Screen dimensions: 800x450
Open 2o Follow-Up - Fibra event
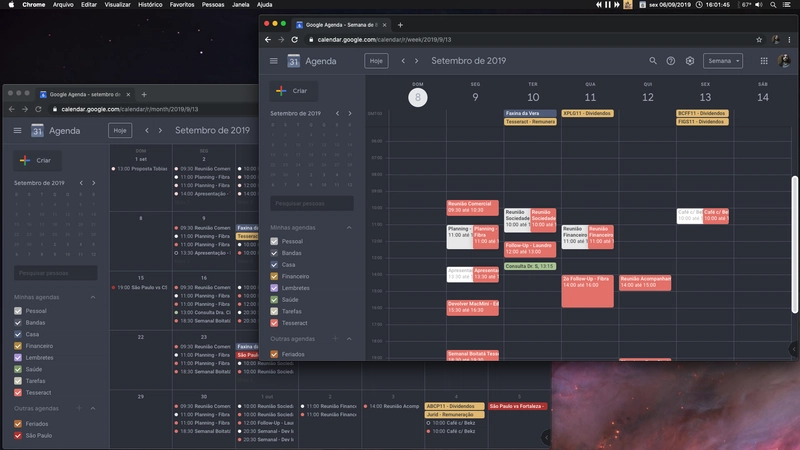587,291
